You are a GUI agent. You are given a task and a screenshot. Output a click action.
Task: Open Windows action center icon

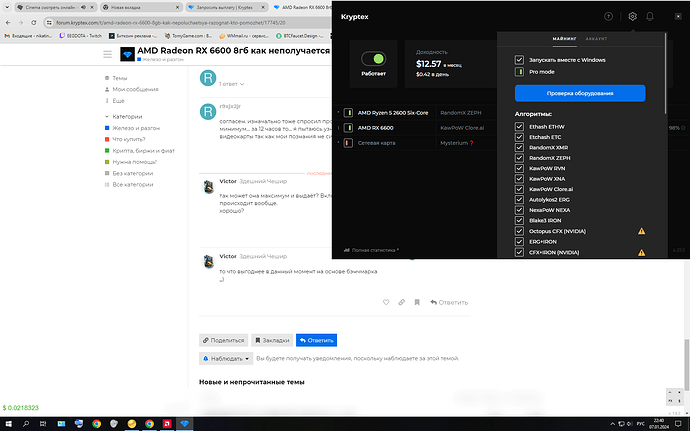click(678, 424)
